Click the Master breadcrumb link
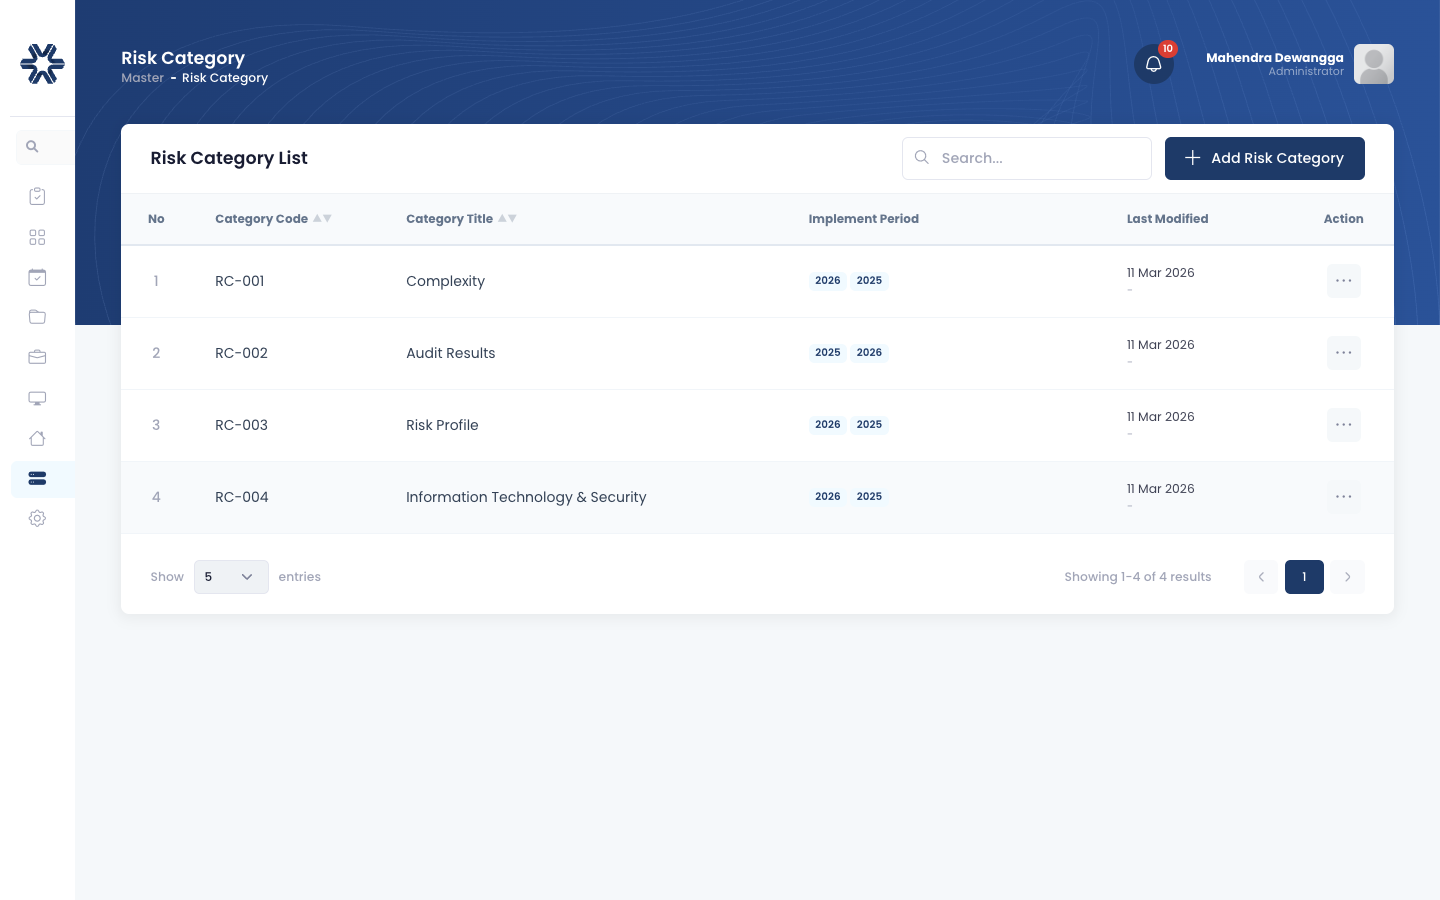Viewport: 1440px width, 900px height. pos(142,78)
